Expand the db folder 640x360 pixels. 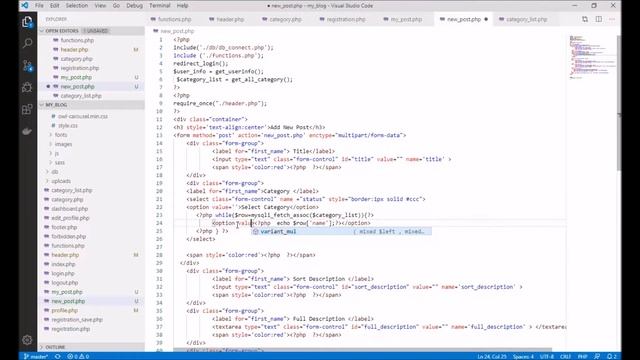point(55,172)
